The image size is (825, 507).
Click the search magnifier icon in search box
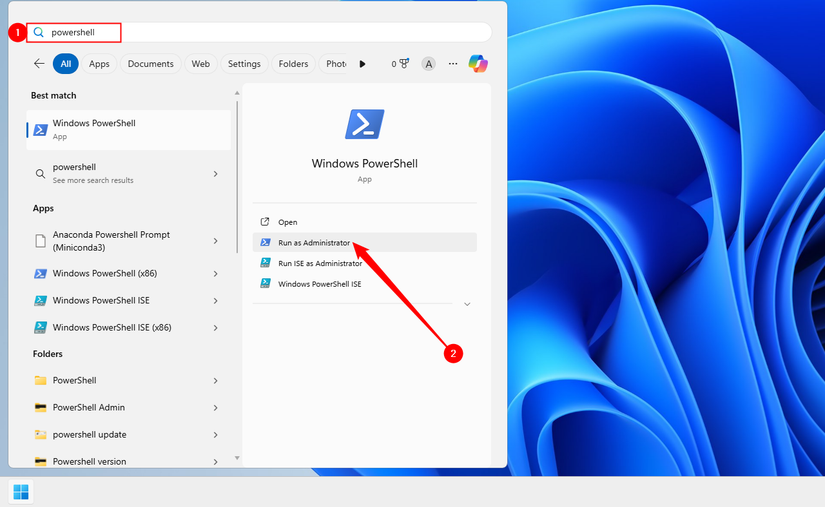[38, 32]
